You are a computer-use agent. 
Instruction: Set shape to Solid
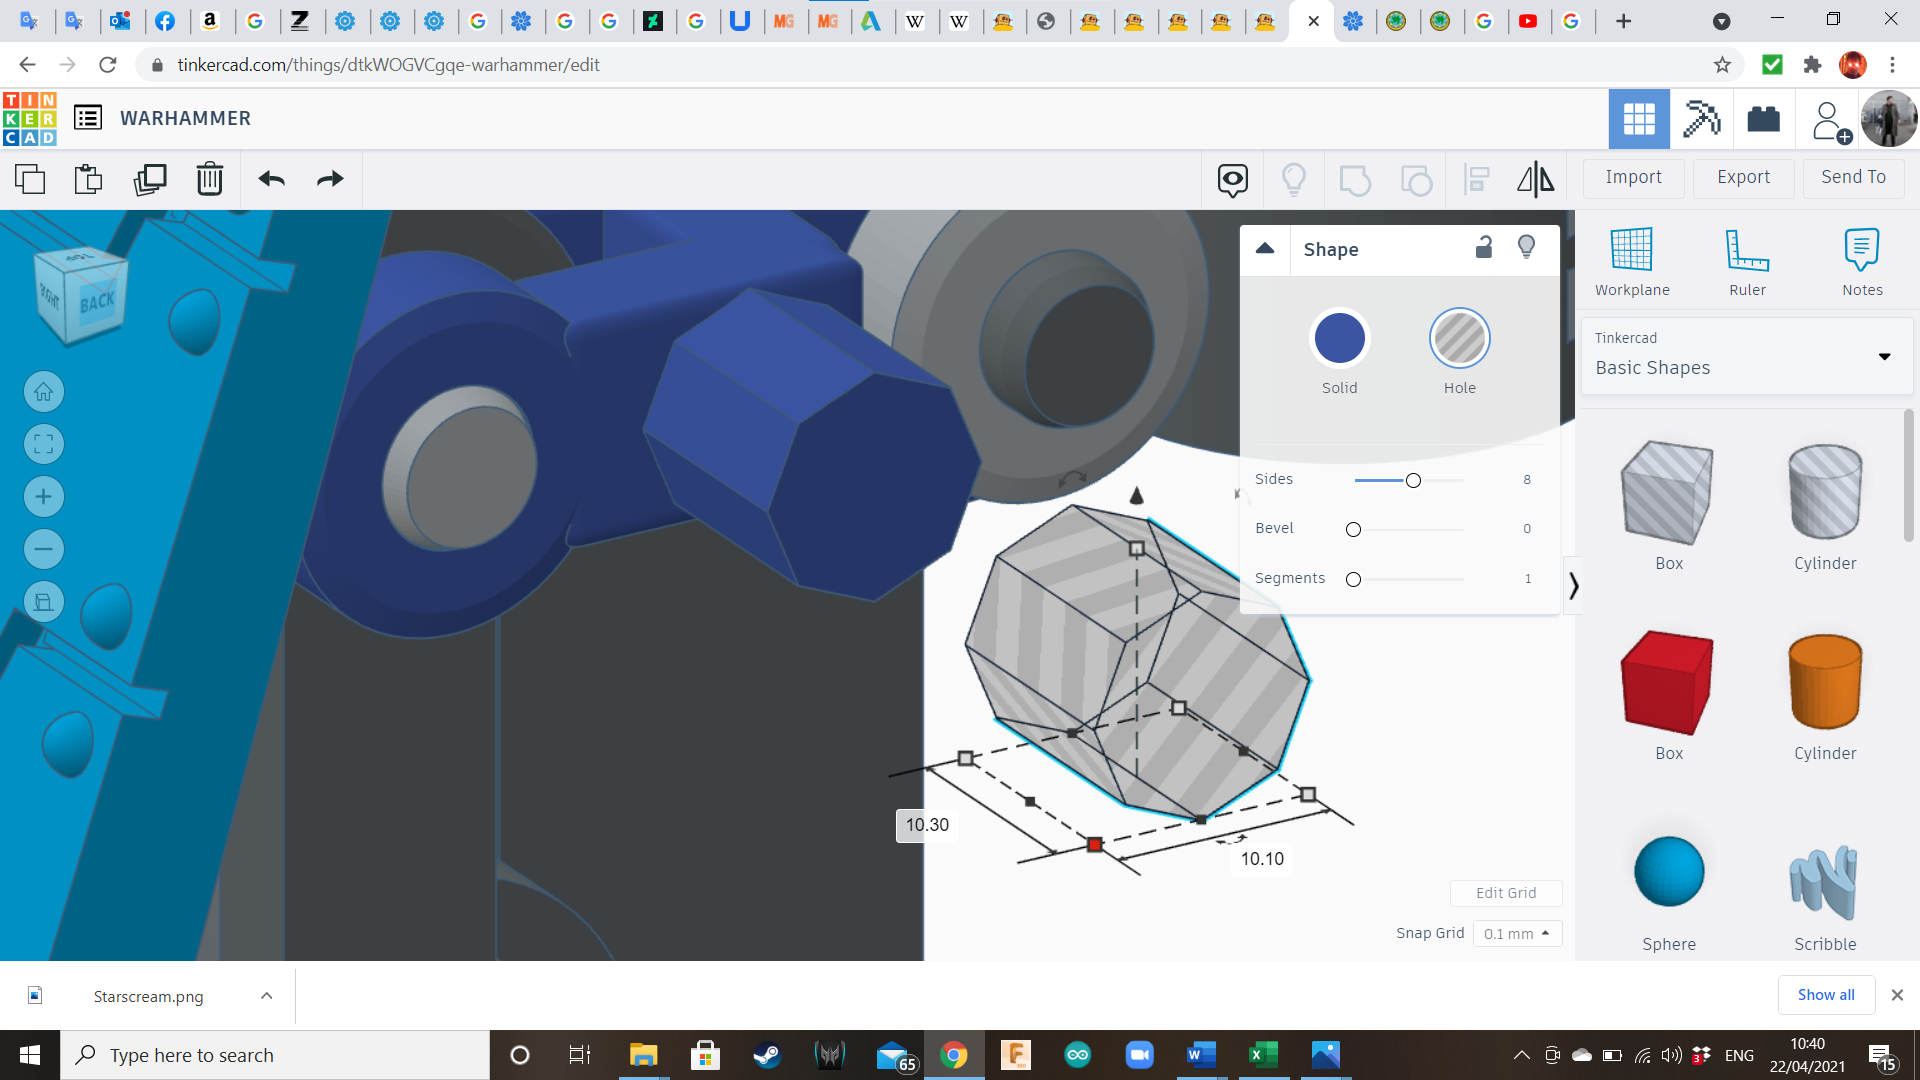pos(1339,339)
